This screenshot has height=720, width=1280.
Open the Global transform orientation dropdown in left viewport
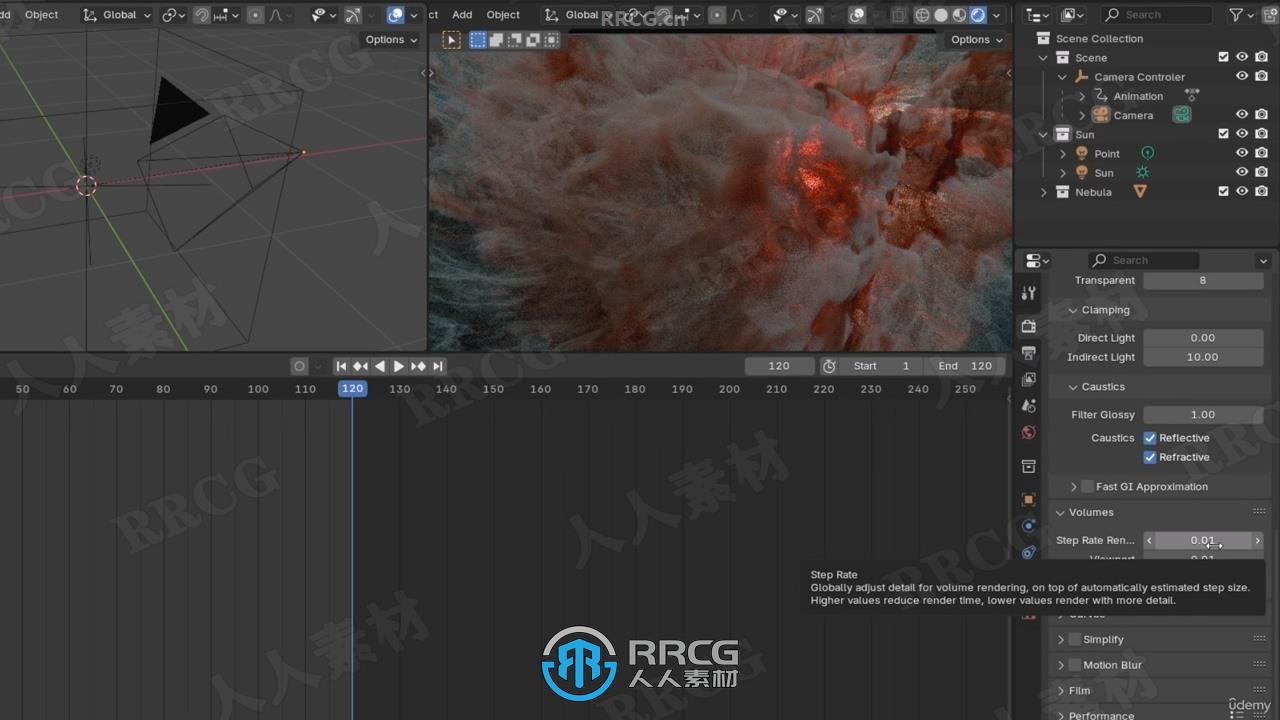coord(117,15)
